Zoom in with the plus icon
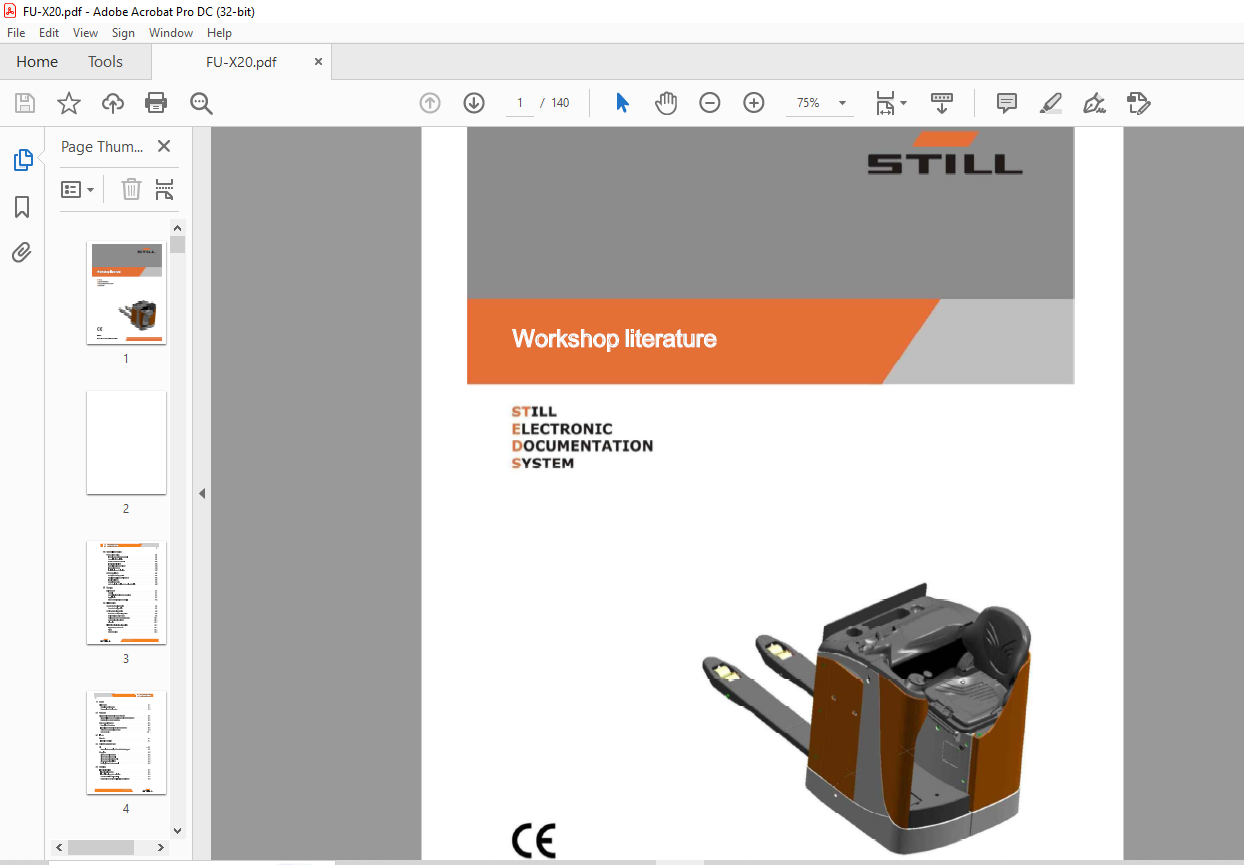 (x=754, y=103)
